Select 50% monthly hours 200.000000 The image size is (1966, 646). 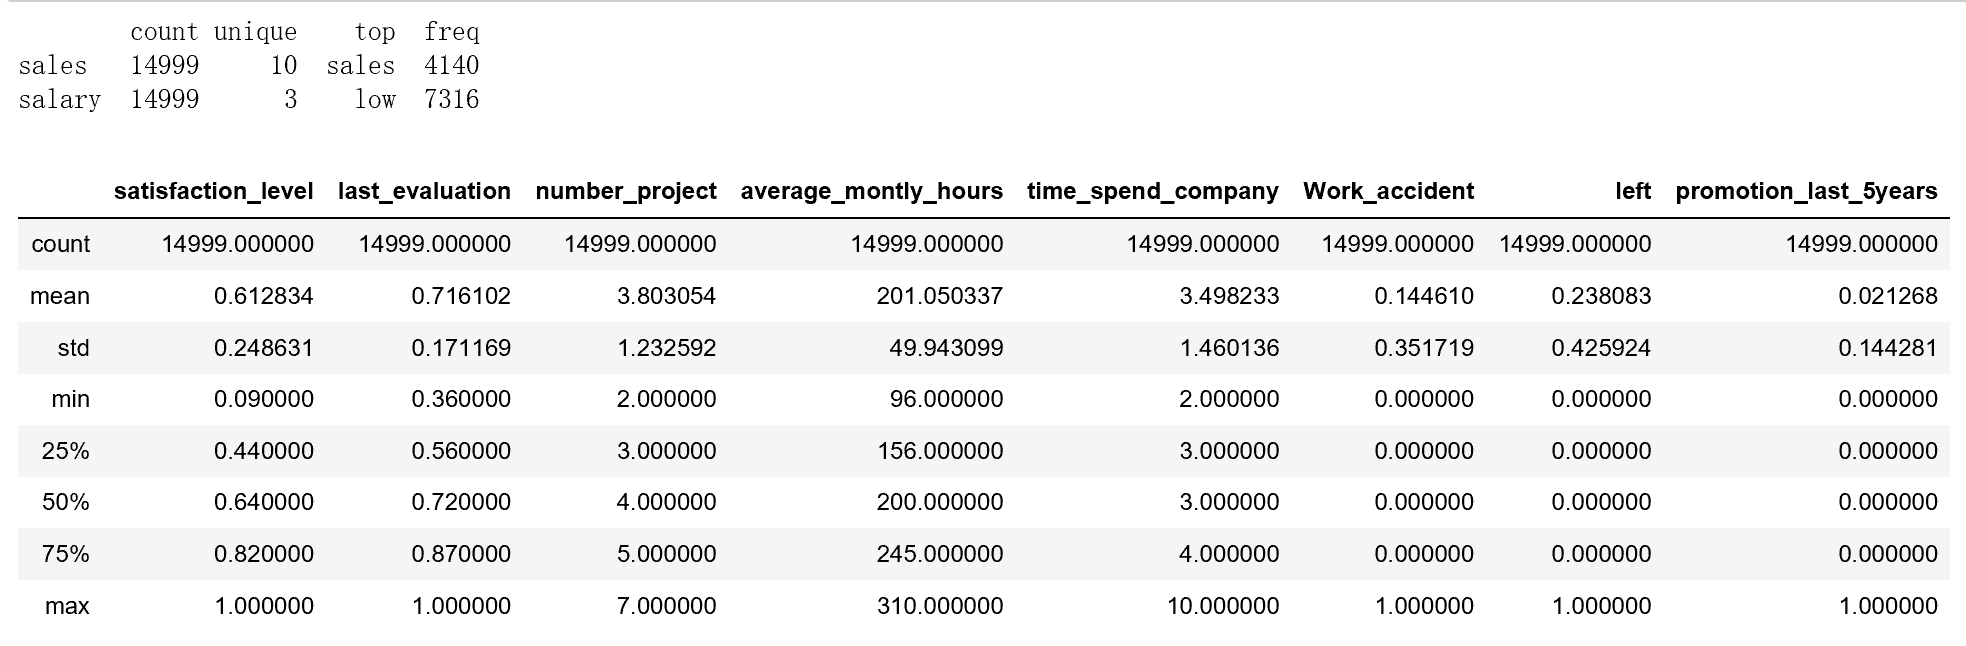pyautogui.click(x=940, y=502)
